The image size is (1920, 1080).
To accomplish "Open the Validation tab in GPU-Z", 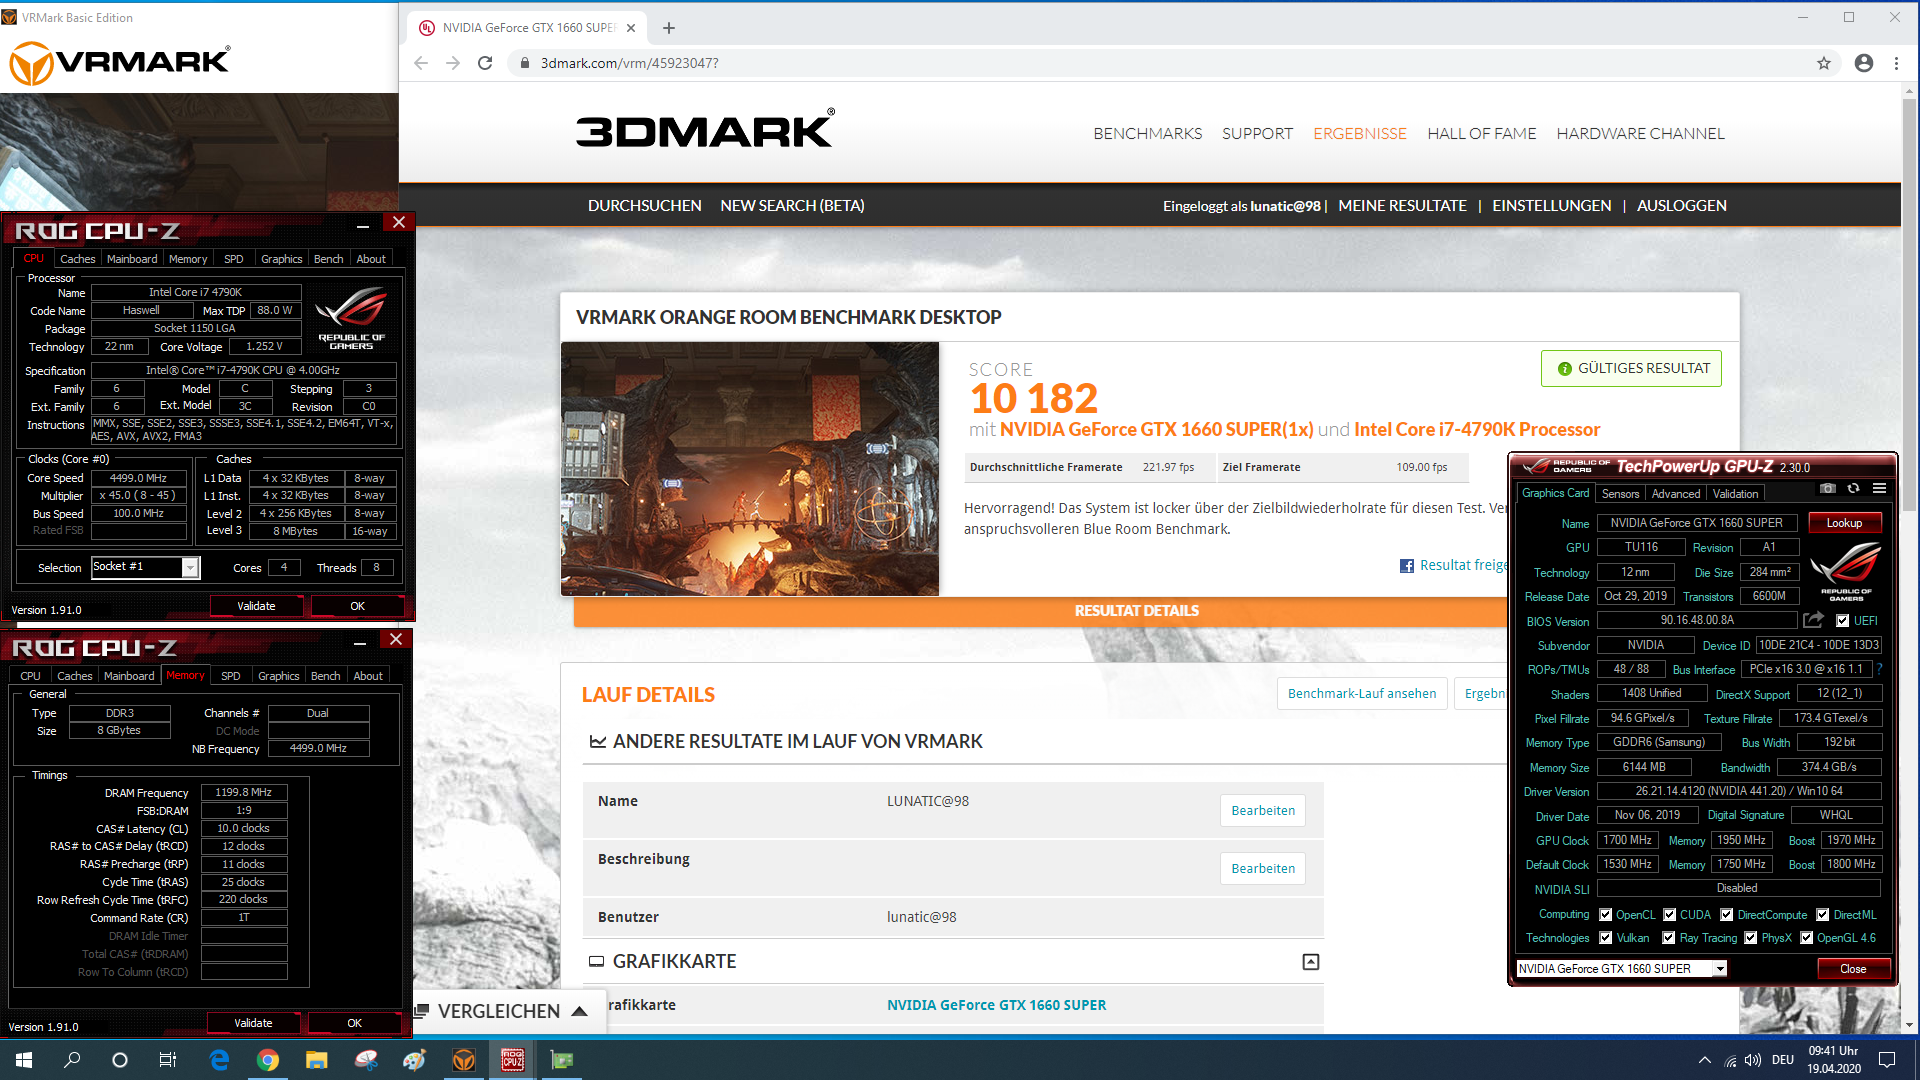I will 1735,493.
